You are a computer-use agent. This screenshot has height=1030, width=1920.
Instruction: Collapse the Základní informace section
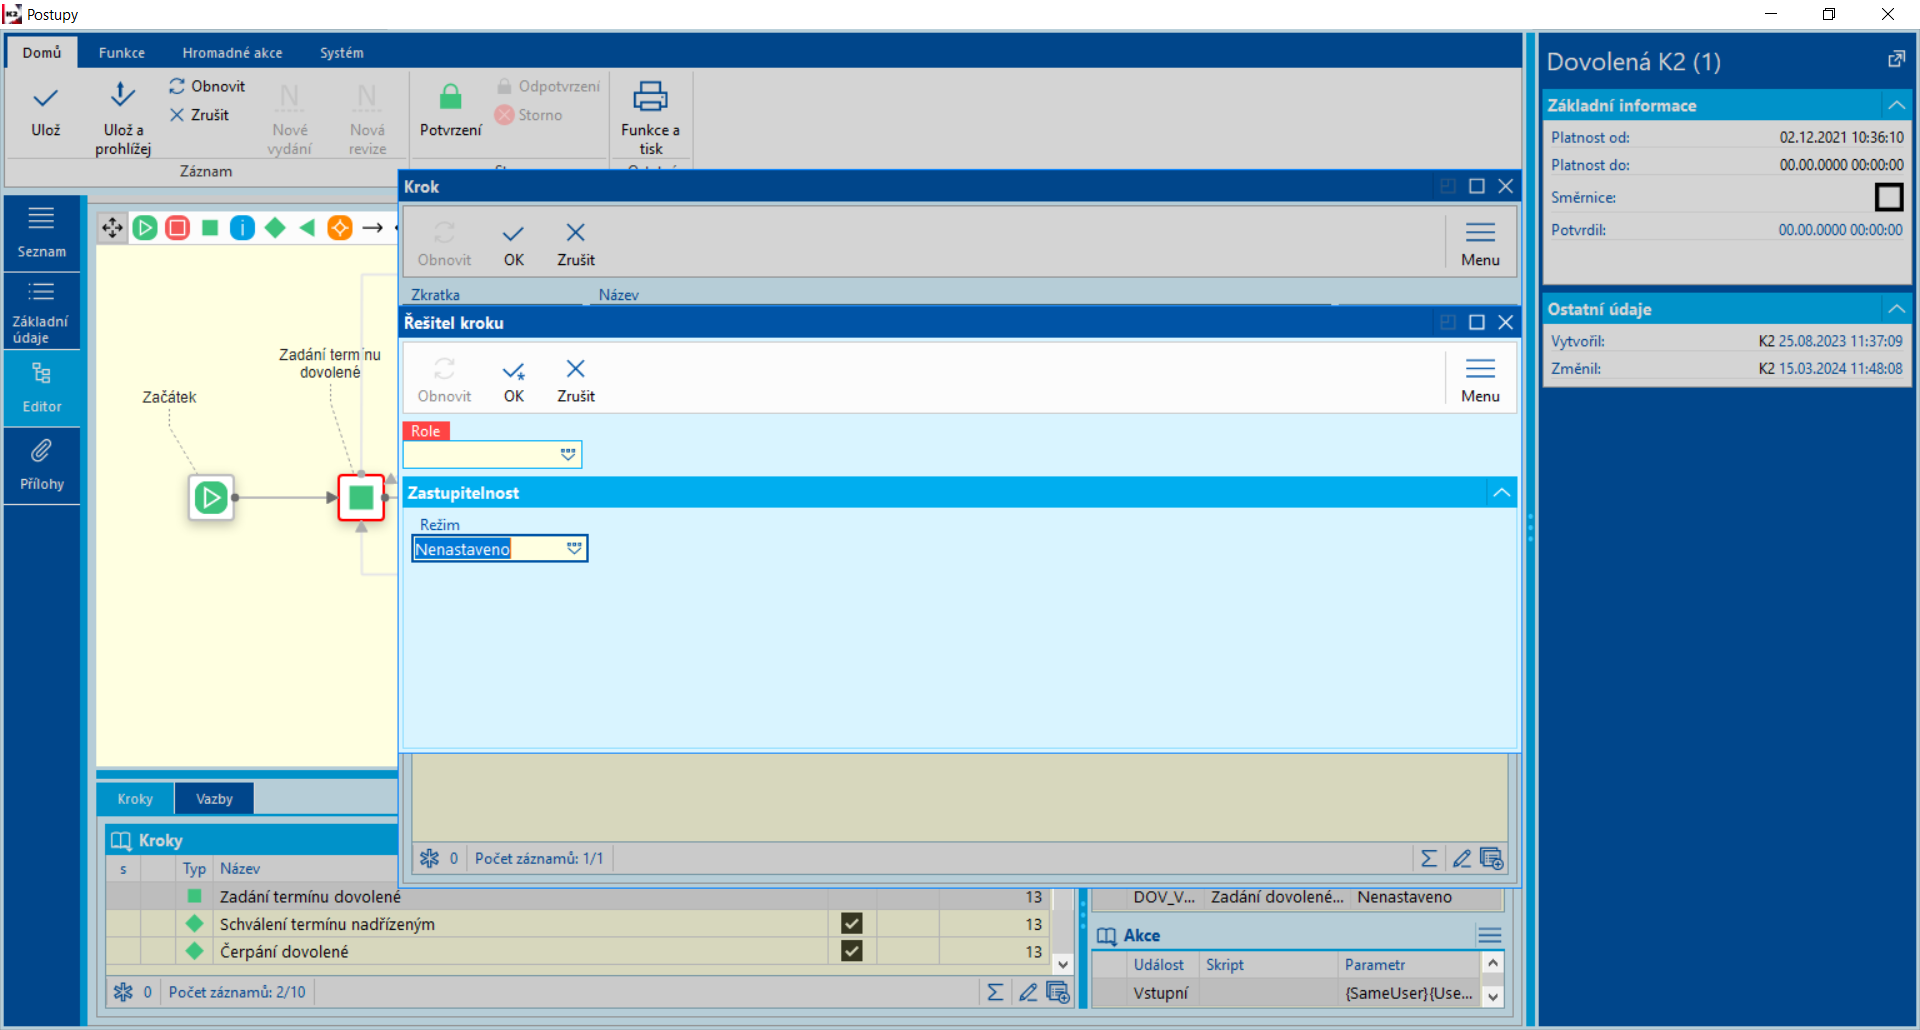click(x=1896, y=105)
